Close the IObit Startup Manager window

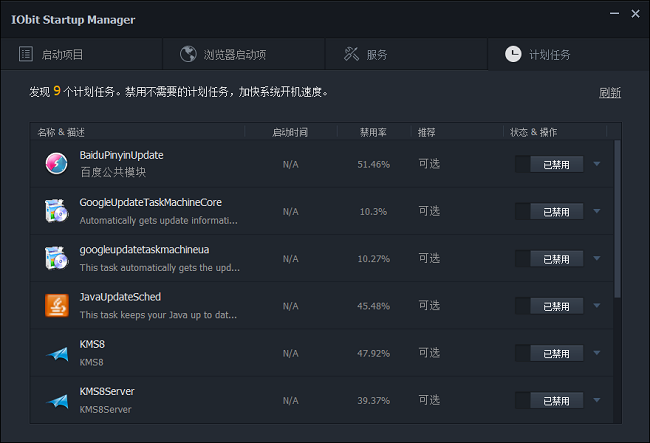(x=635, y=14)
